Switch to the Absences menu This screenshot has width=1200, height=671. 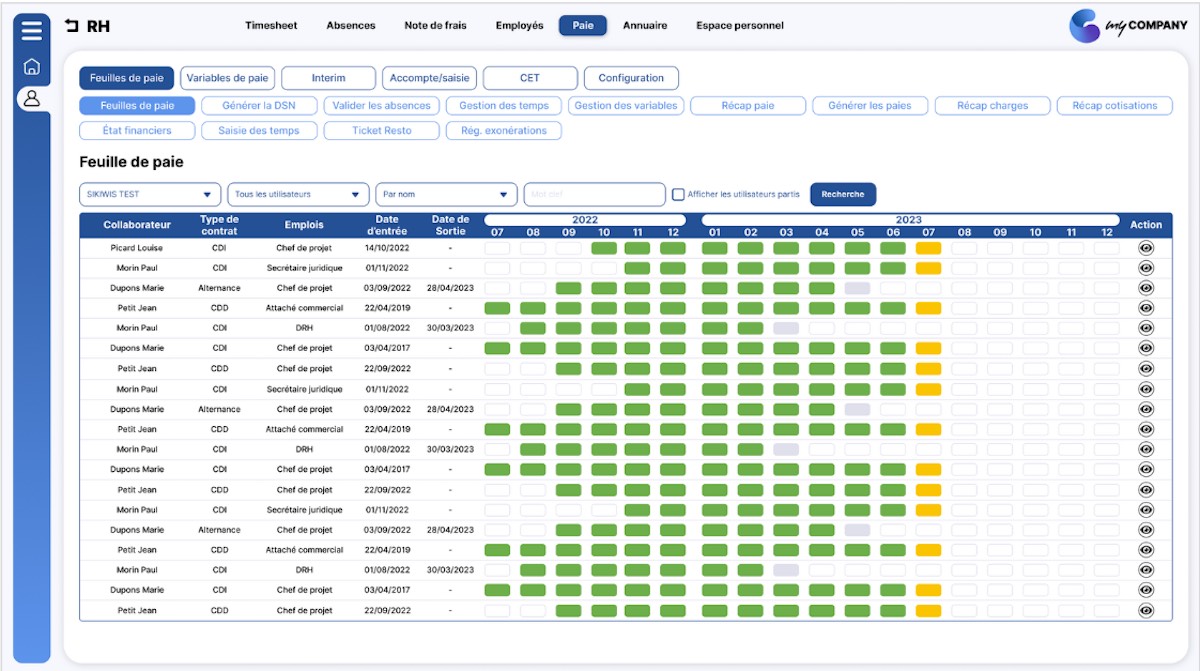(x=350, y=26)
